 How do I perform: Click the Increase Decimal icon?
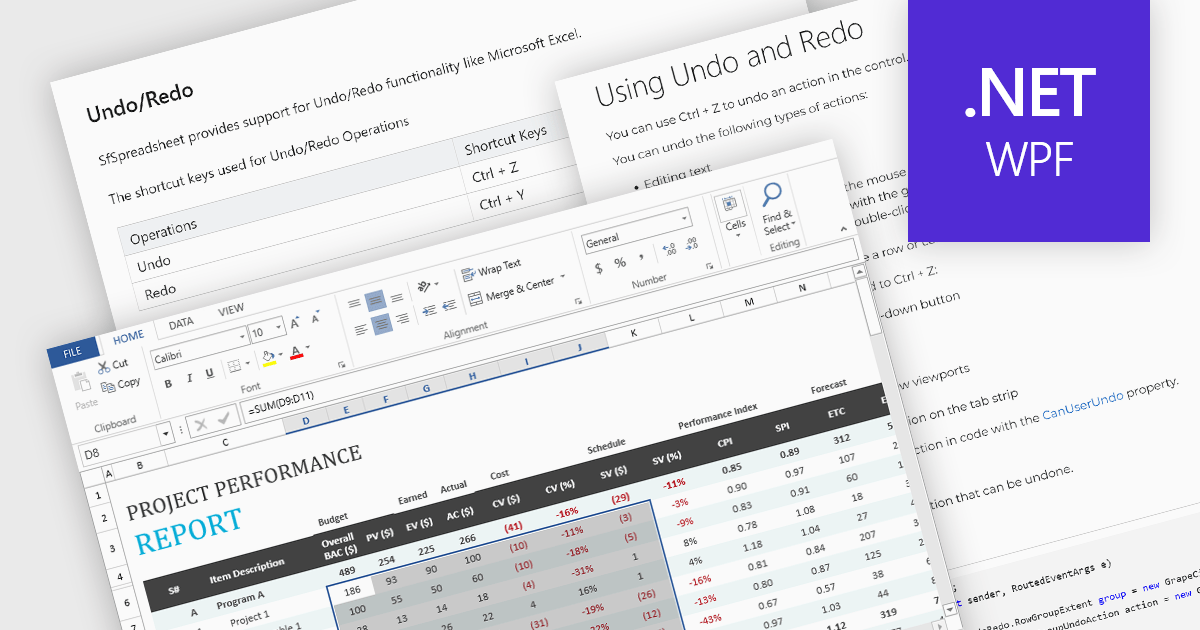coord(669,248)
